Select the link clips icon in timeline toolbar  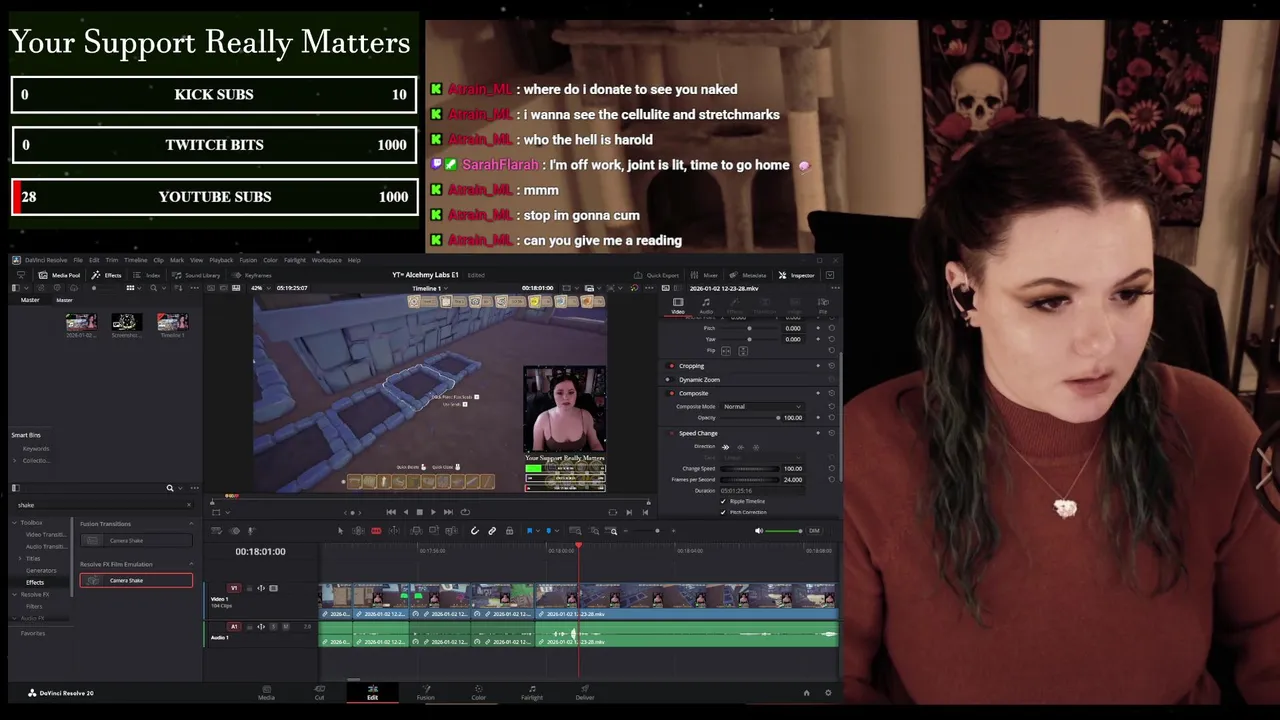point(492,531)
